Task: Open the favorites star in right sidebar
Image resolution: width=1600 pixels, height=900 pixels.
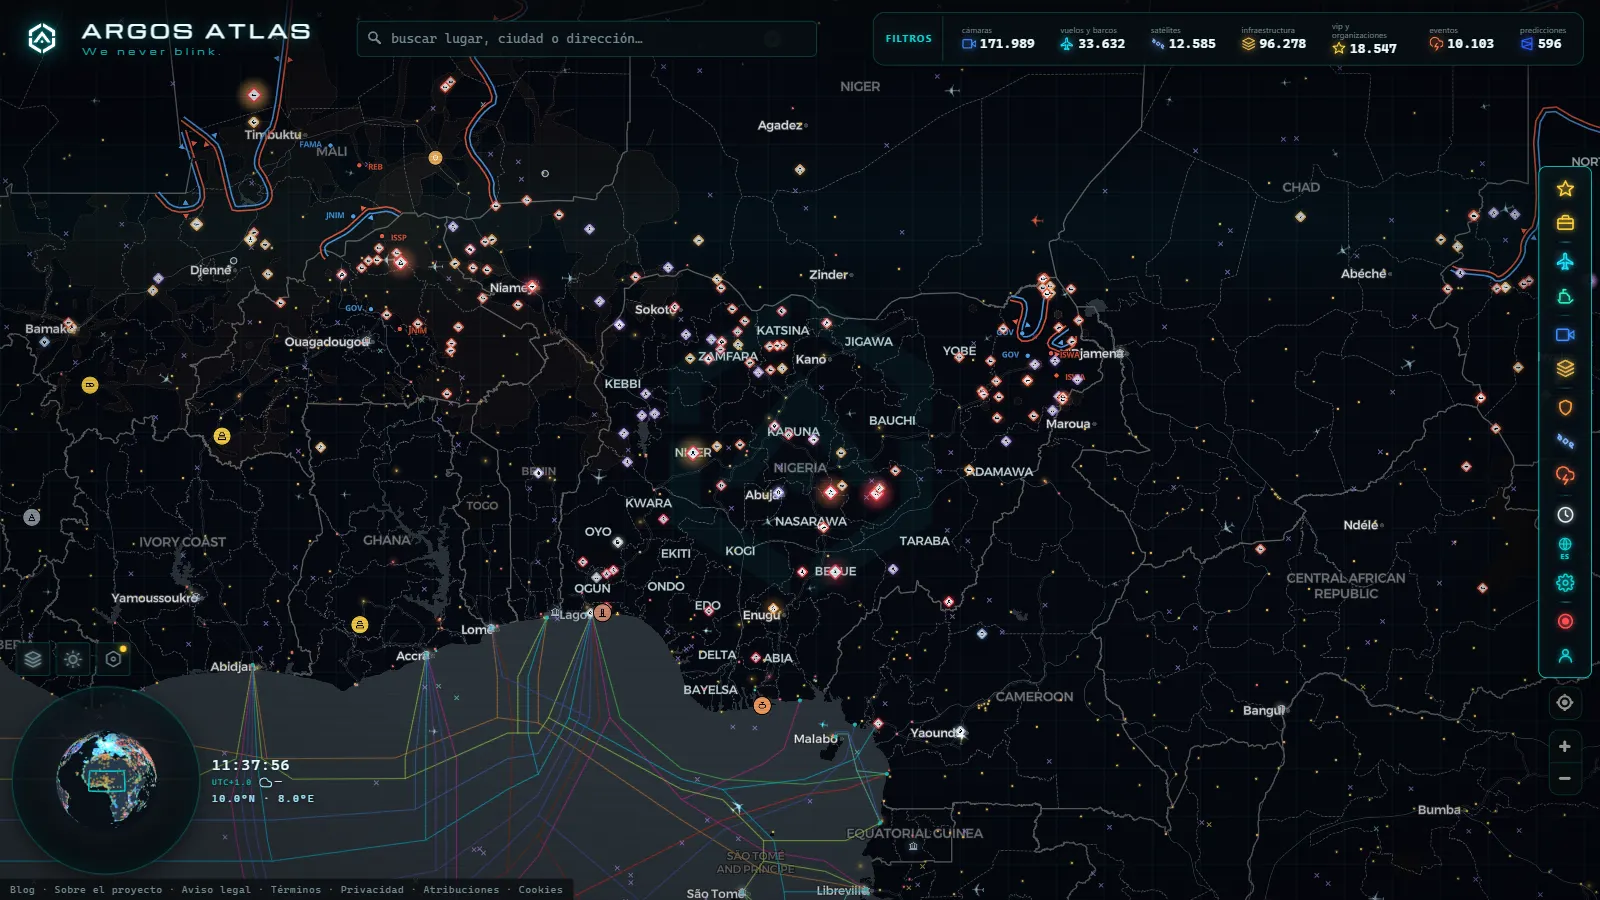Action: coord(1565,188)
